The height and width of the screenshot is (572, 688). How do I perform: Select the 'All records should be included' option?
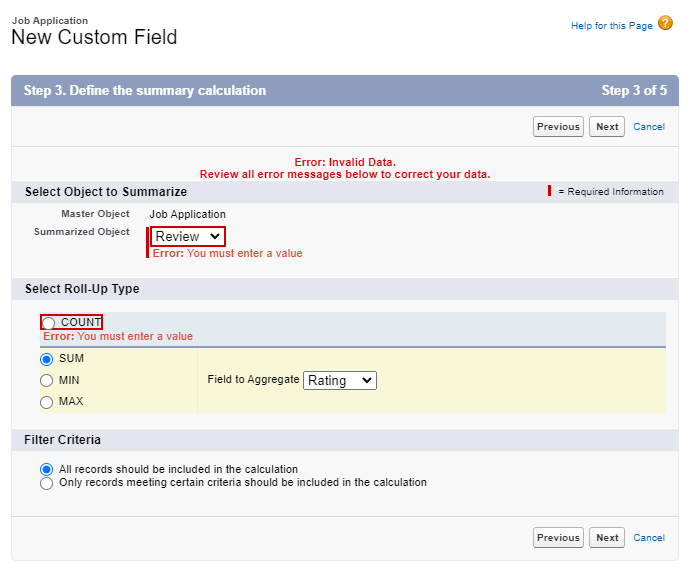(x=46, y=469)
